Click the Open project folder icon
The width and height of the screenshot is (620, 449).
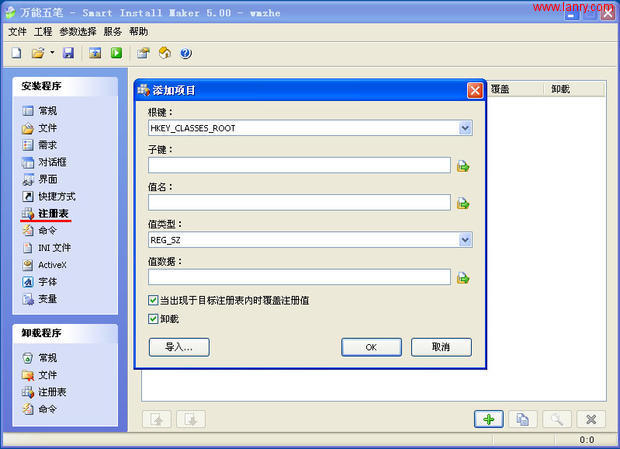[x=38, y=53]
